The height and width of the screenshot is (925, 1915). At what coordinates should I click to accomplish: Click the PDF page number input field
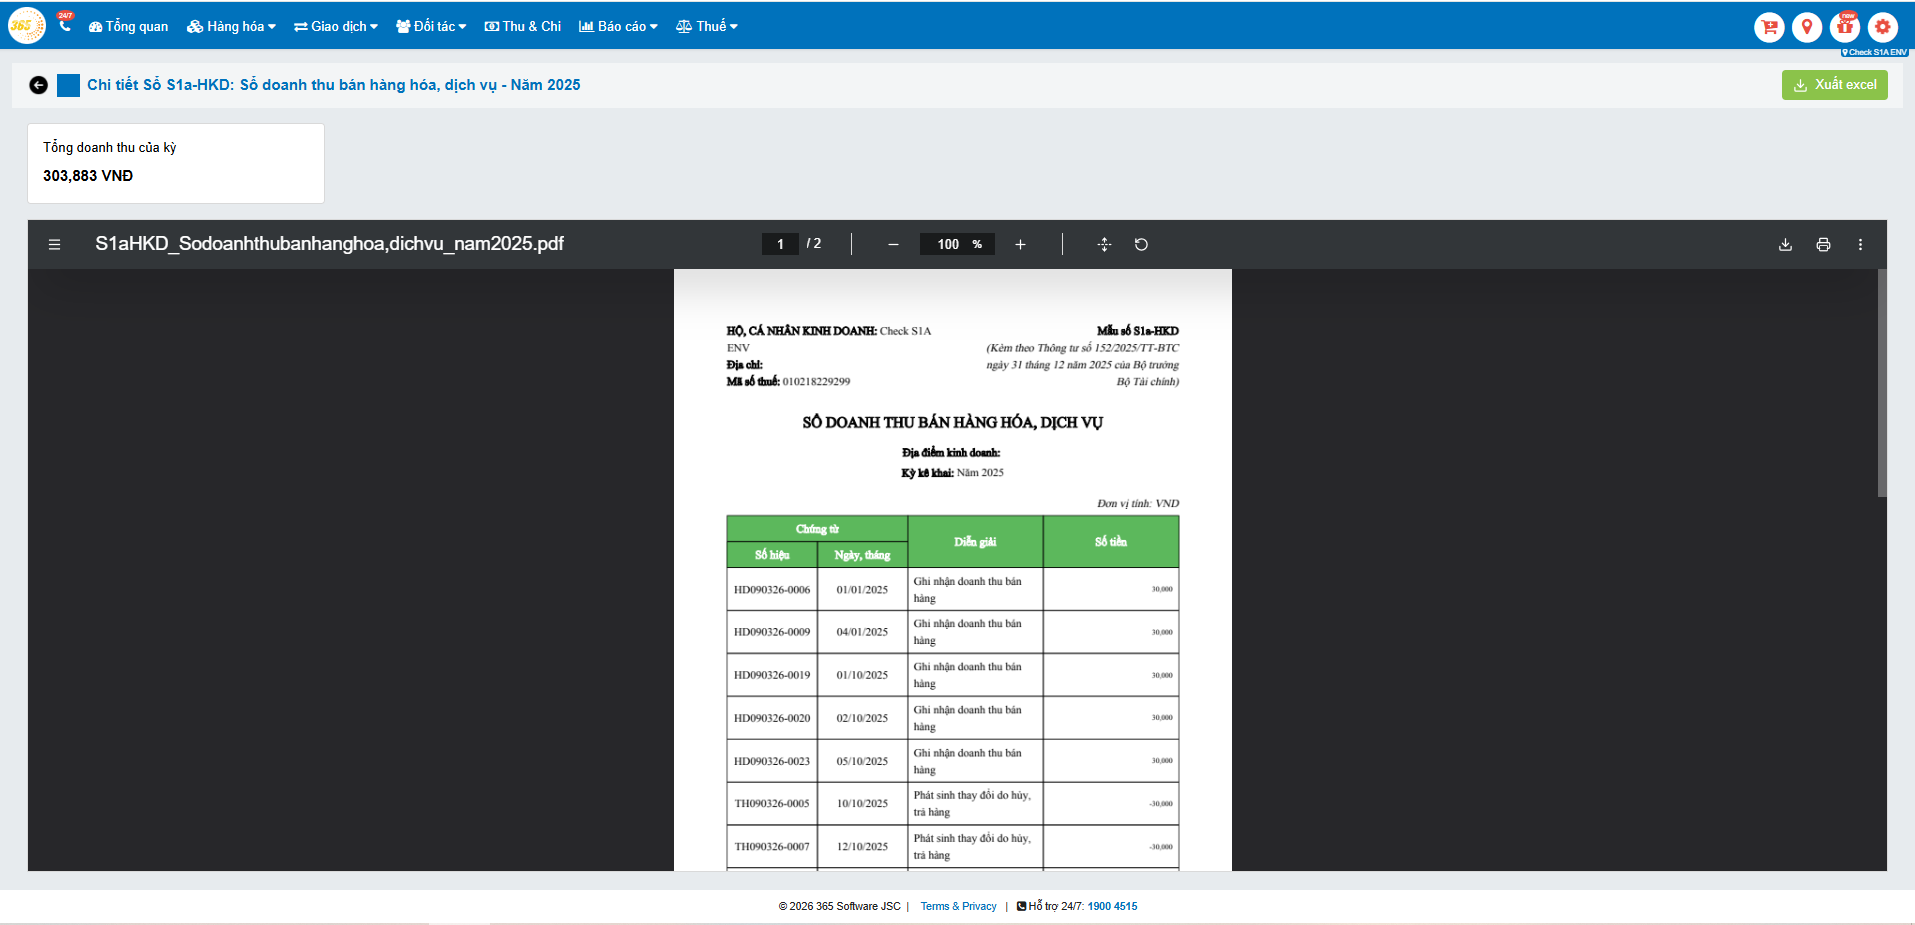coord(780,244)
